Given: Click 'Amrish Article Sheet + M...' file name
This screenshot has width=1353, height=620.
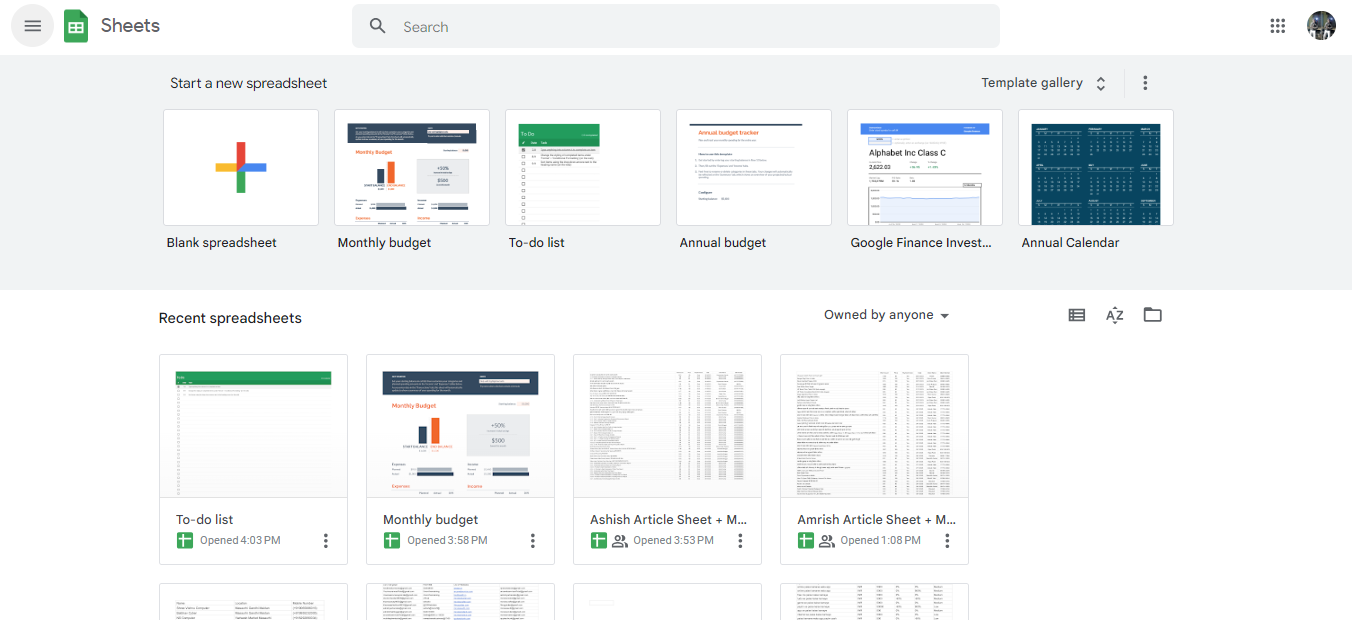Looking at the screenshot, I should tap(877, 520).
